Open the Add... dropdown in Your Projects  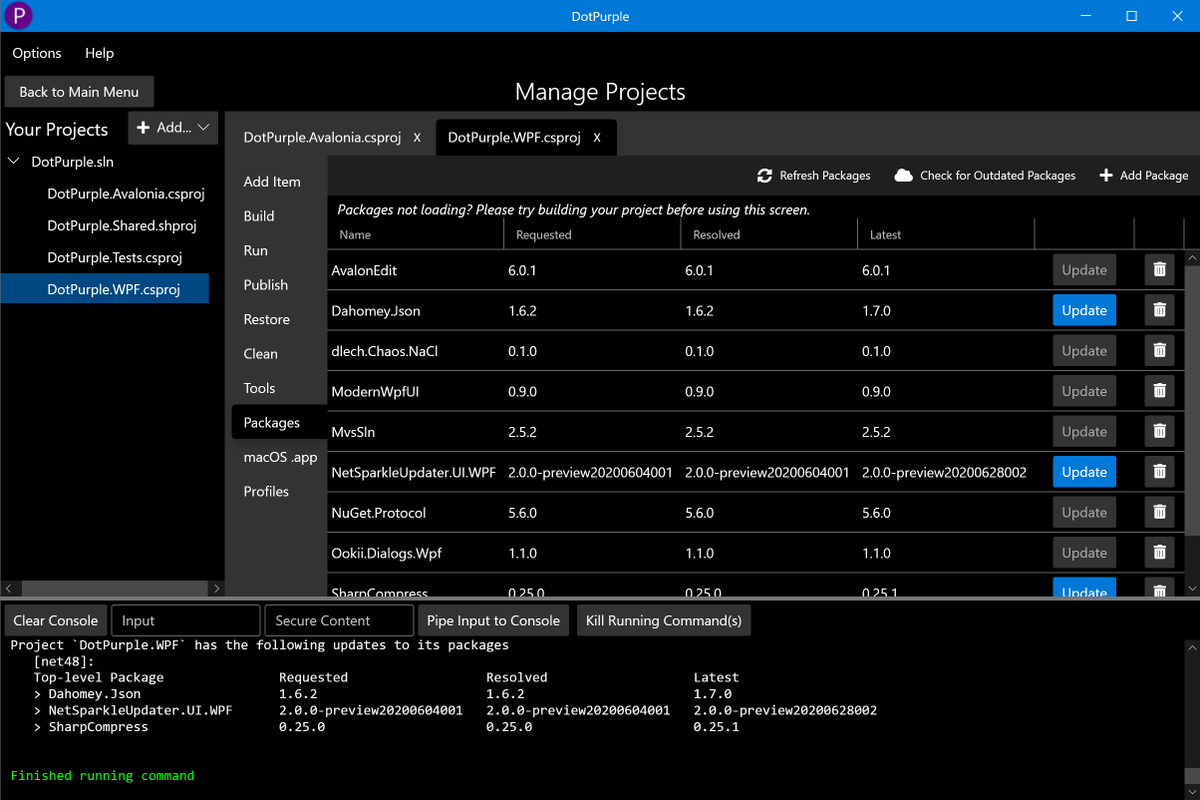[173, 127]
